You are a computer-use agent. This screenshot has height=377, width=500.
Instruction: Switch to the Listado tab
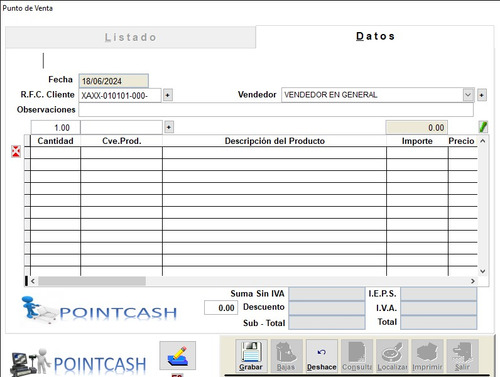pyautogui.click(x=131, y=37)
